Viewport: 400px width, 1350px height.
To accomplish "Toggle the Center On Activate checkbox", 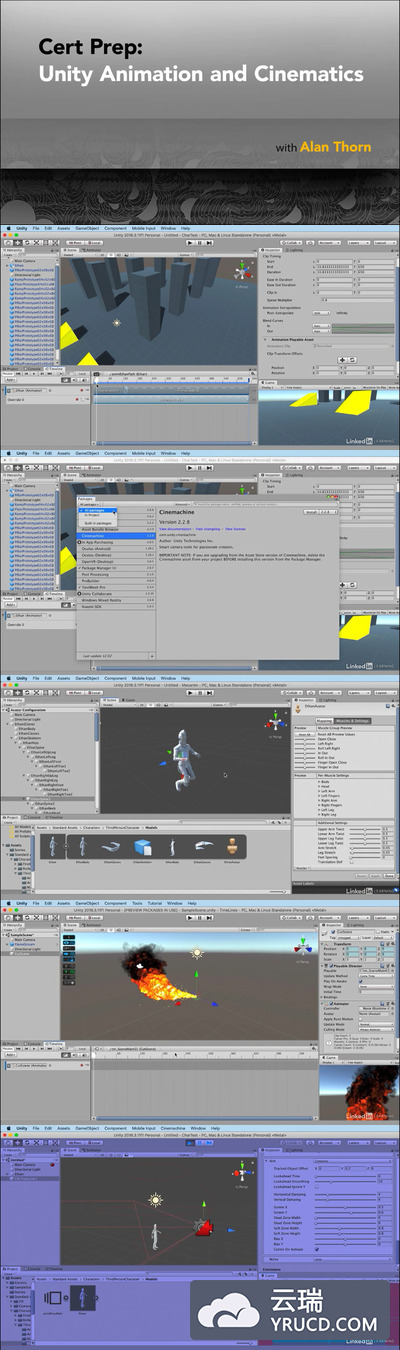I will (316, 1249).
